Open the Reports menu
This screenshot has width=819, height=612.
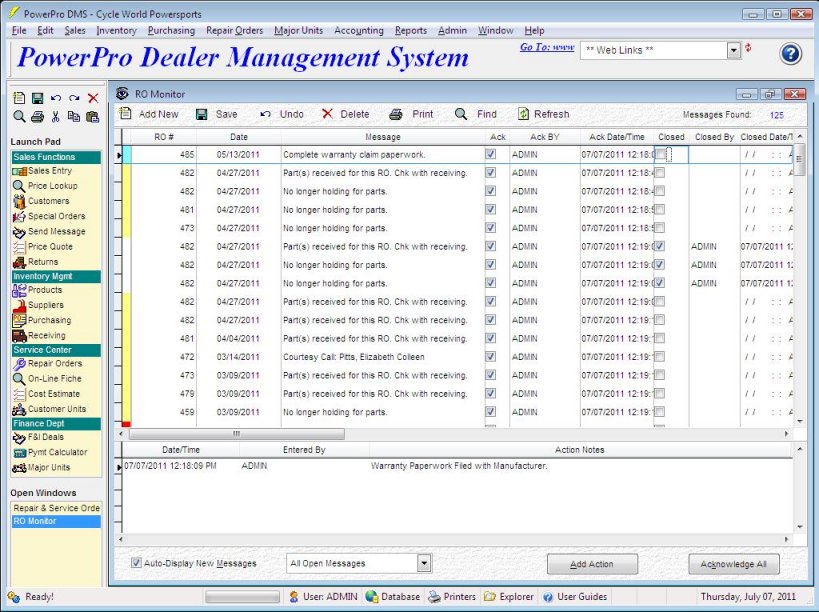pos(410,30)
